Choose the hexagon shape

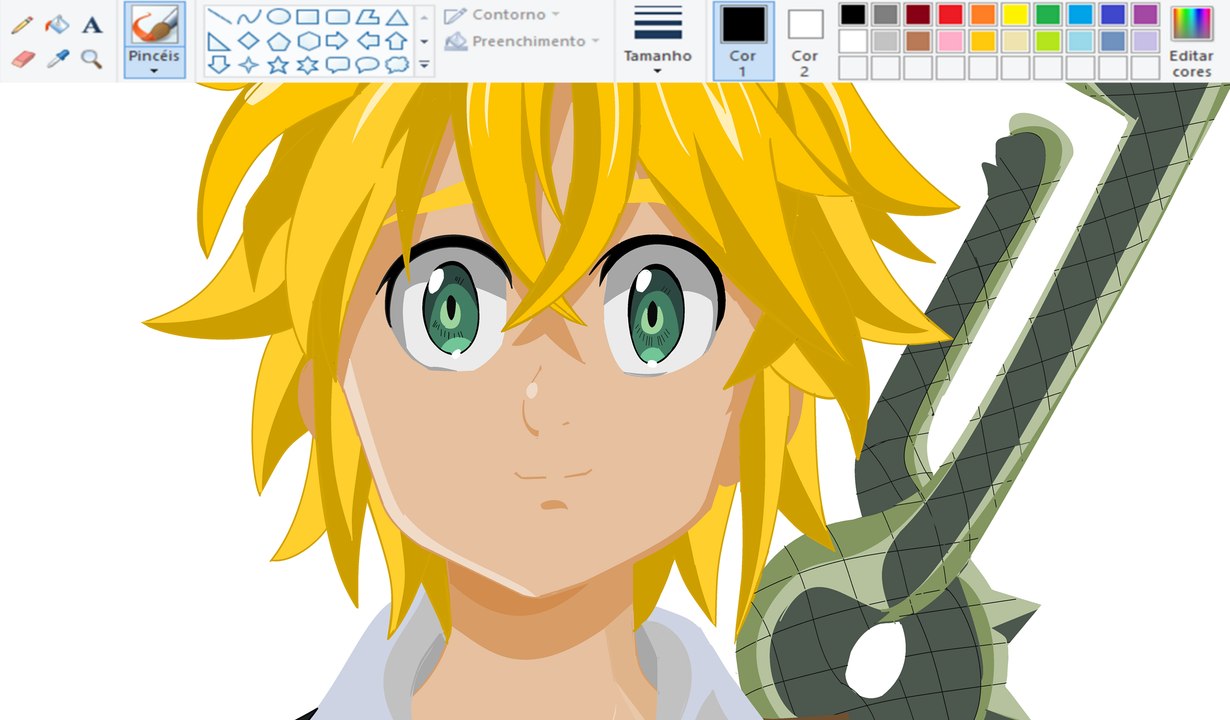(x=308, y=41)
